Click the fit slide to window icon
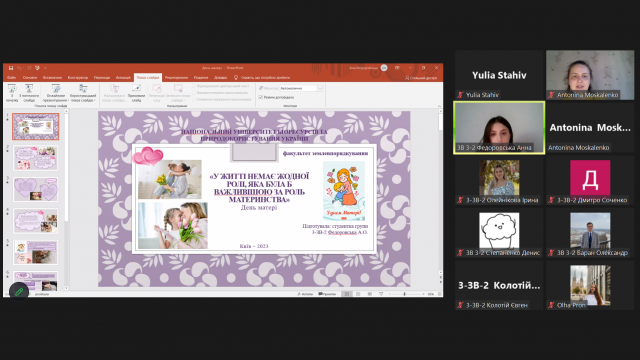 (440, 294)
